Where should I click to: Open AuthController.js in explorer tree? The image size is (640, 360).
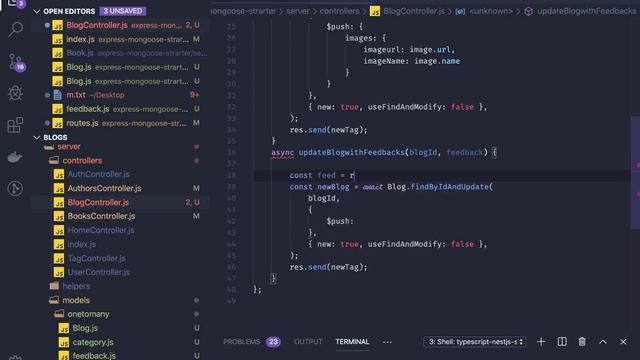(x=98, y=174)
